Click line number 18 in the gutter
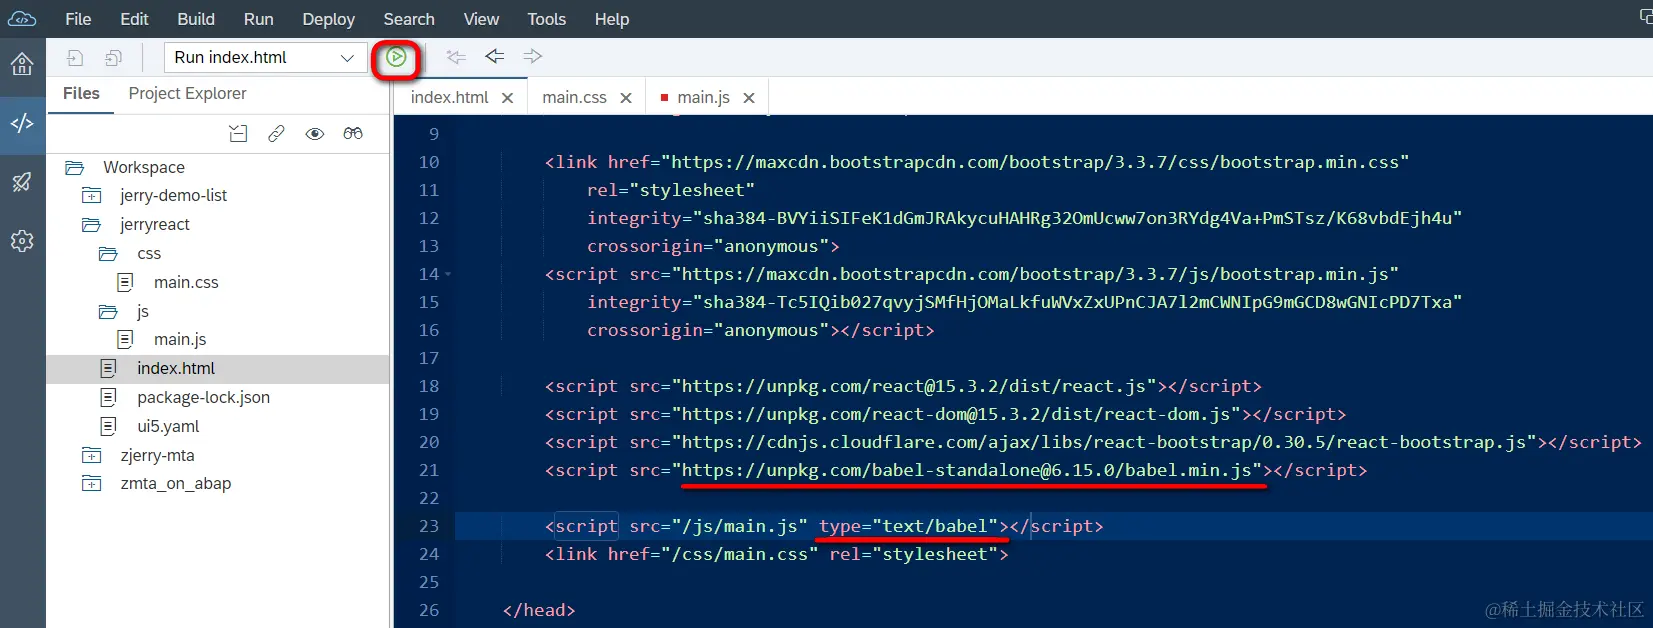1653x628 pixels. (429, 386)
